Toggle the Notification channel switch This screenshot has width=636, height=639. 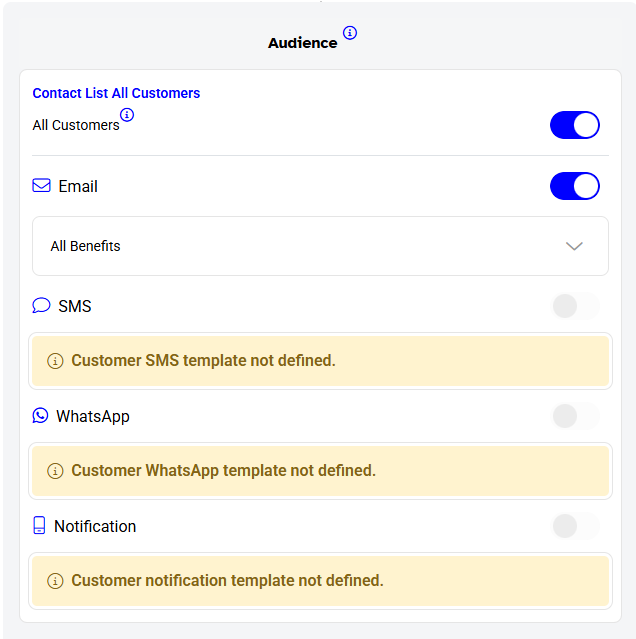[575, 526]
